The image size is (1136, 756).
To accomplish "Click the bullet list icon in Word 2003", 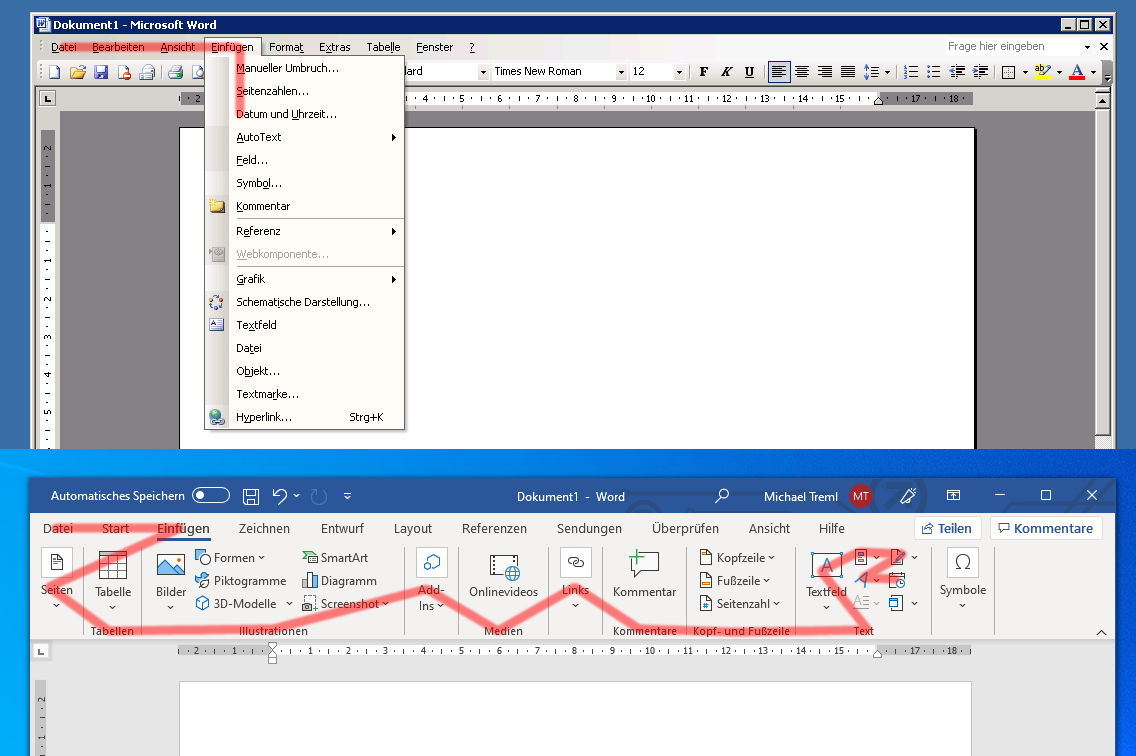I will pyautogui.click(x=934, y=72).
